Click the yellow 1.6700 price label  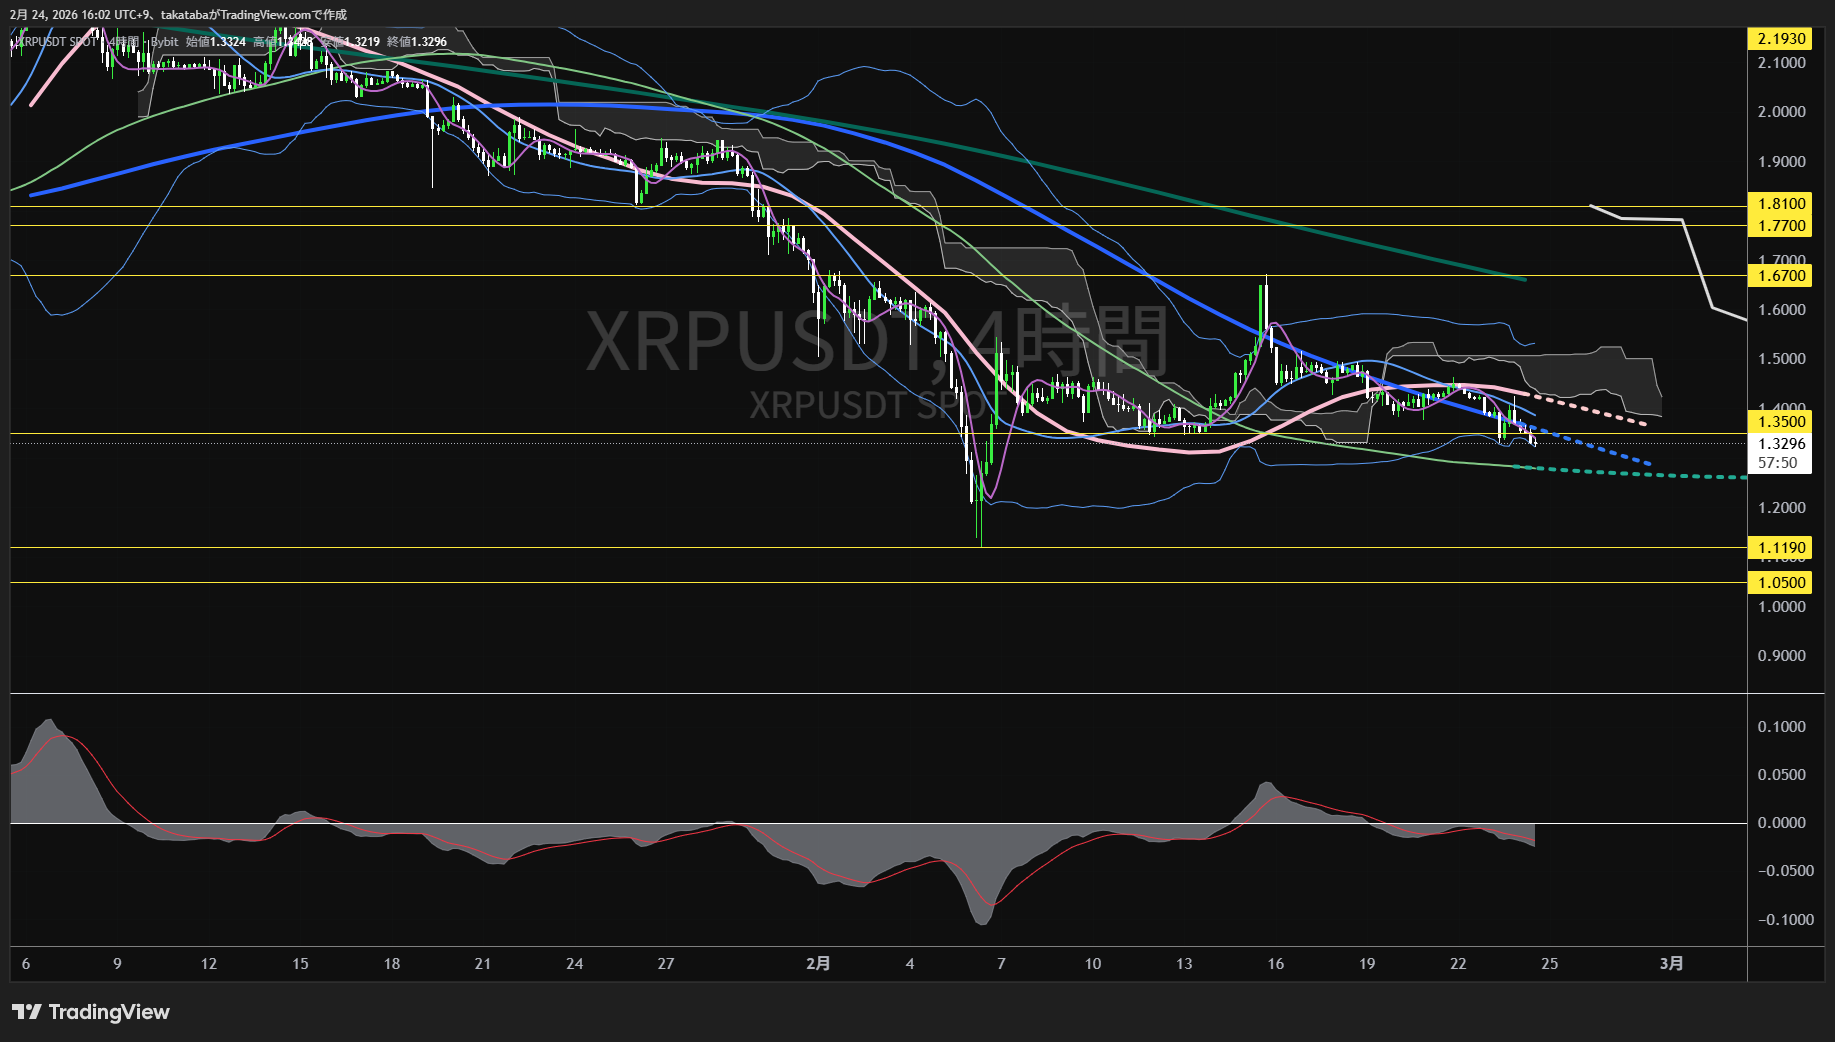(x=1781, y=276)
